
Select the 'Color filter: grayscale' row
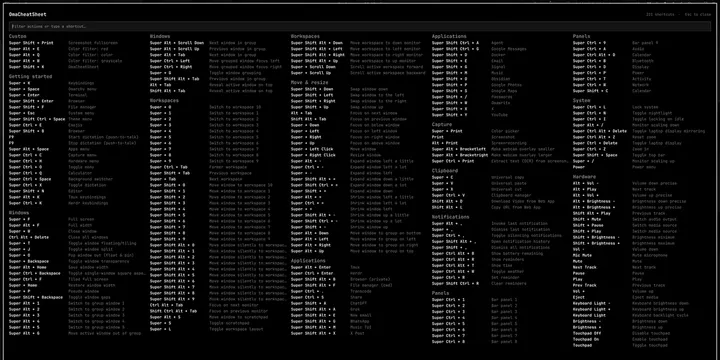point(77,61)
